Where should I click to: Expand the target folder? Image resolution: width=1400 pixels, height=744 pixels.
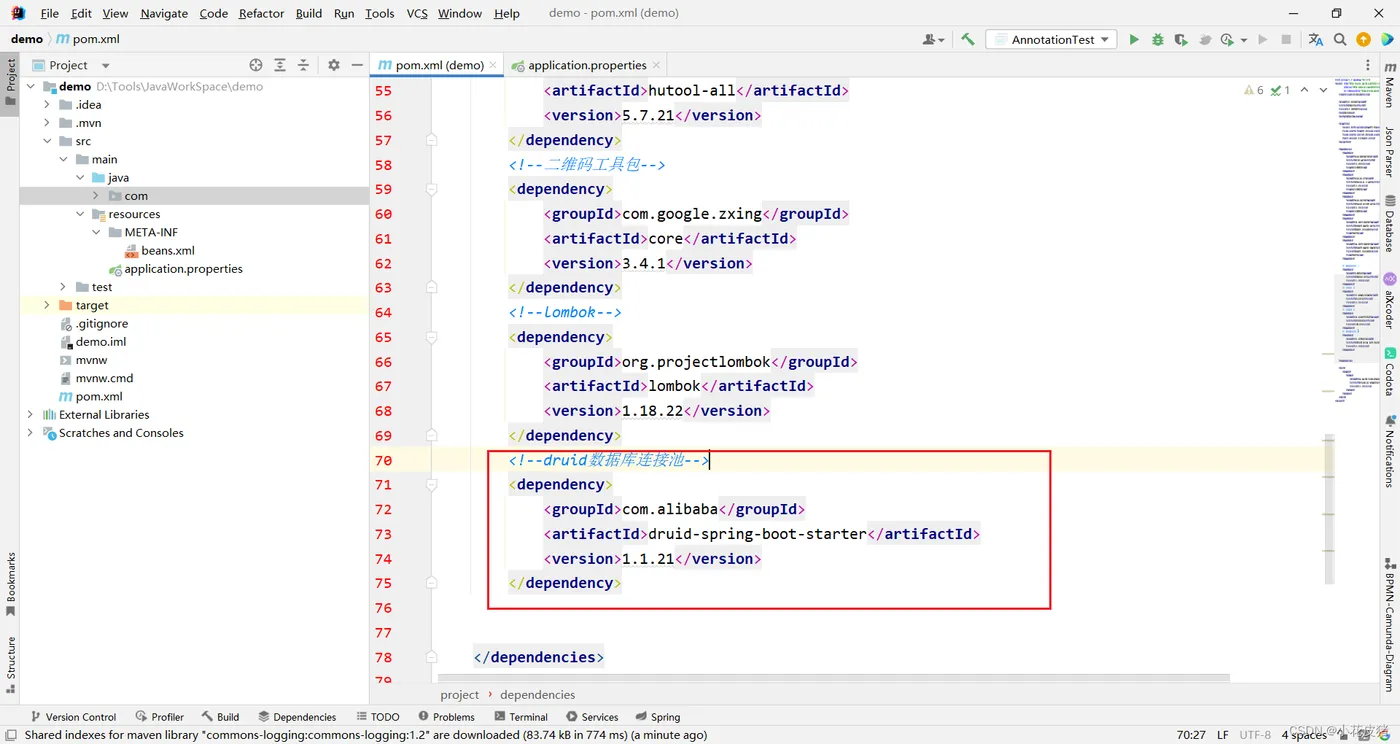47,305
